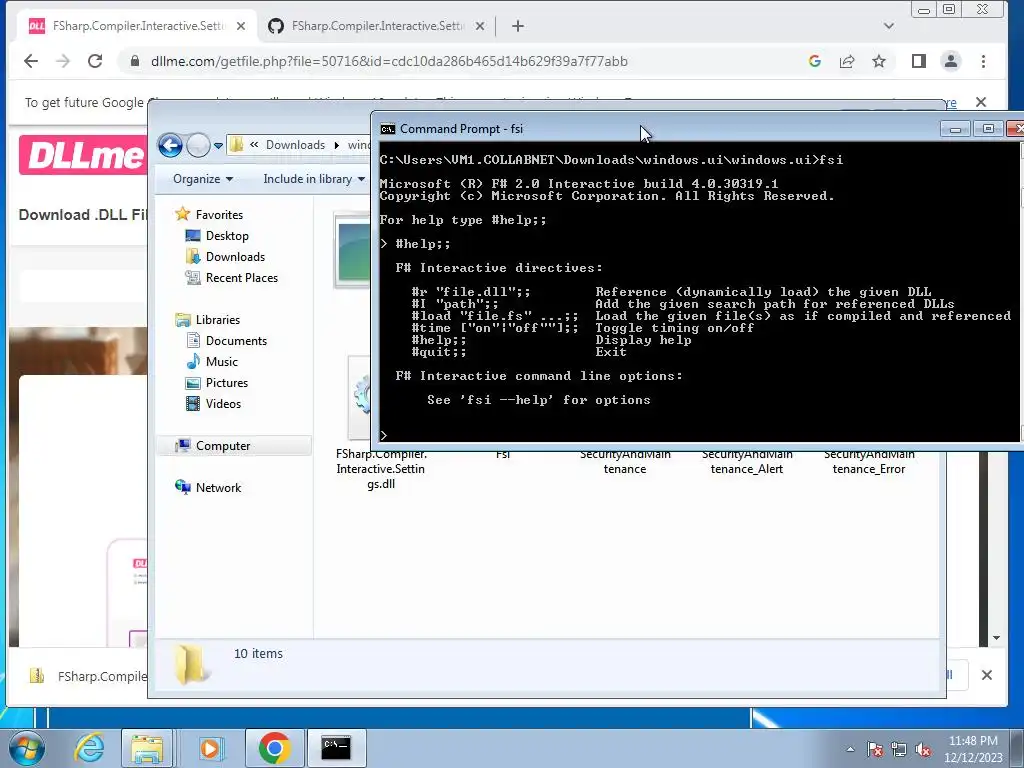Show hidden tray icons arrow
The image size is (1024, 768).
click(x=850, y=749)
